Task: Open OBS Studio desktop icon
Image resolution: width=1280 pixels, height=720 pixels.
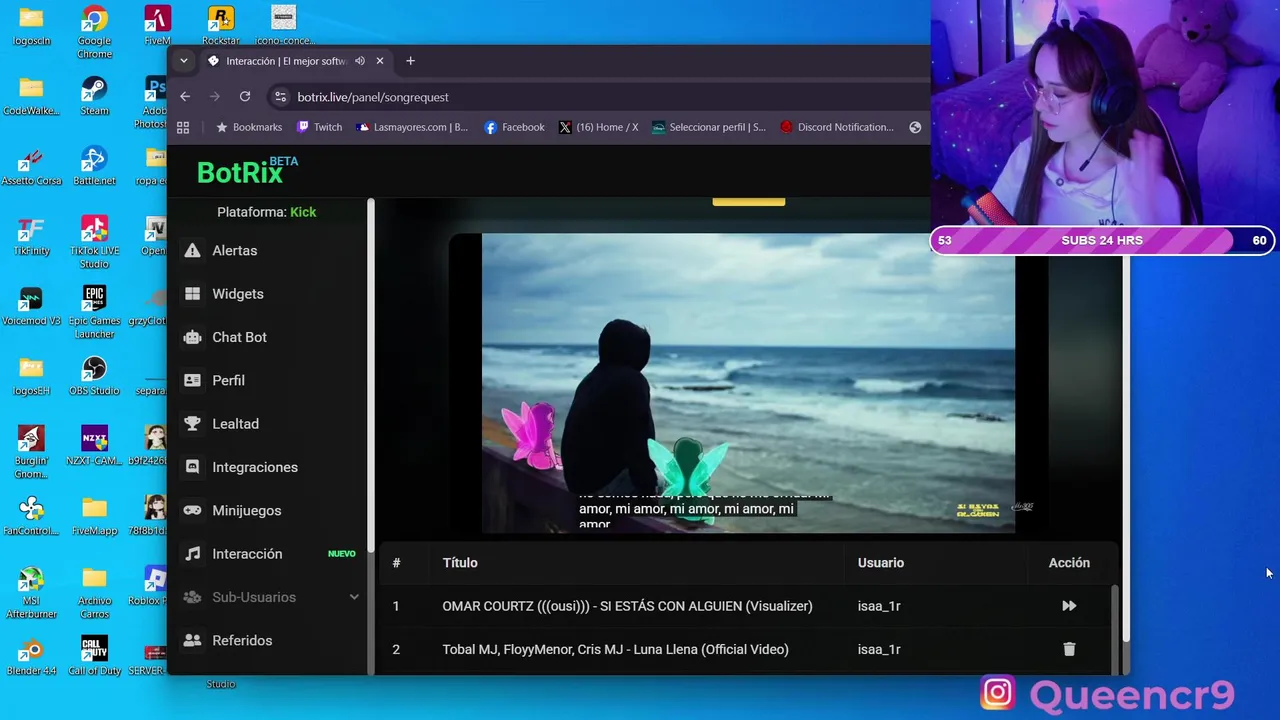Action: pyautogui.click(x=94, y=376)
